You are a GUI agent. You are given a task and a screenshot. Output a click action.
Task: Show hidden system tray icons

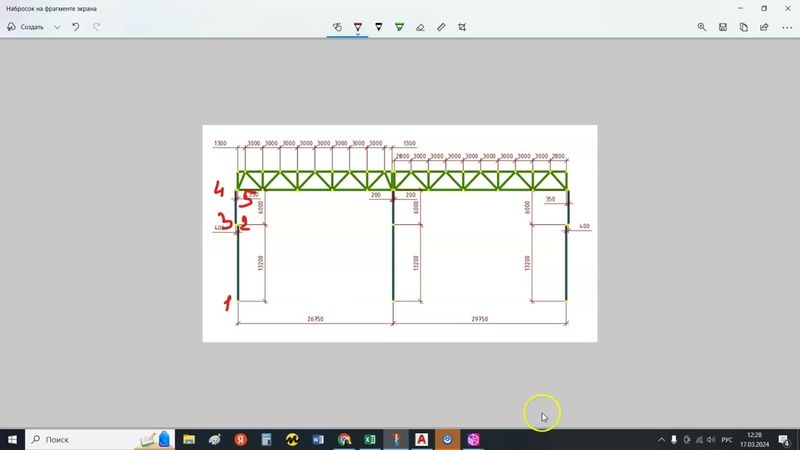coord(660,439)
